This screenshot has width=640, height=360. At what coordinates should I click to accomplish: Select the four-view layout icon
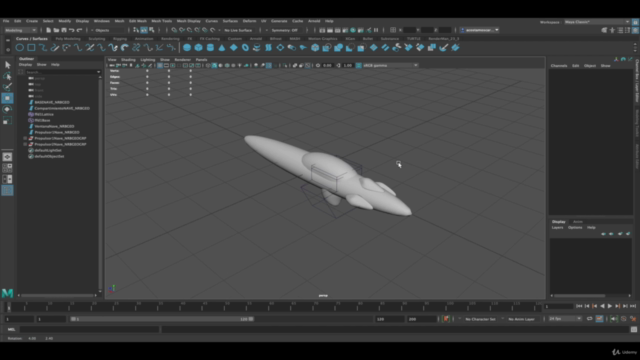coord(7,168)
